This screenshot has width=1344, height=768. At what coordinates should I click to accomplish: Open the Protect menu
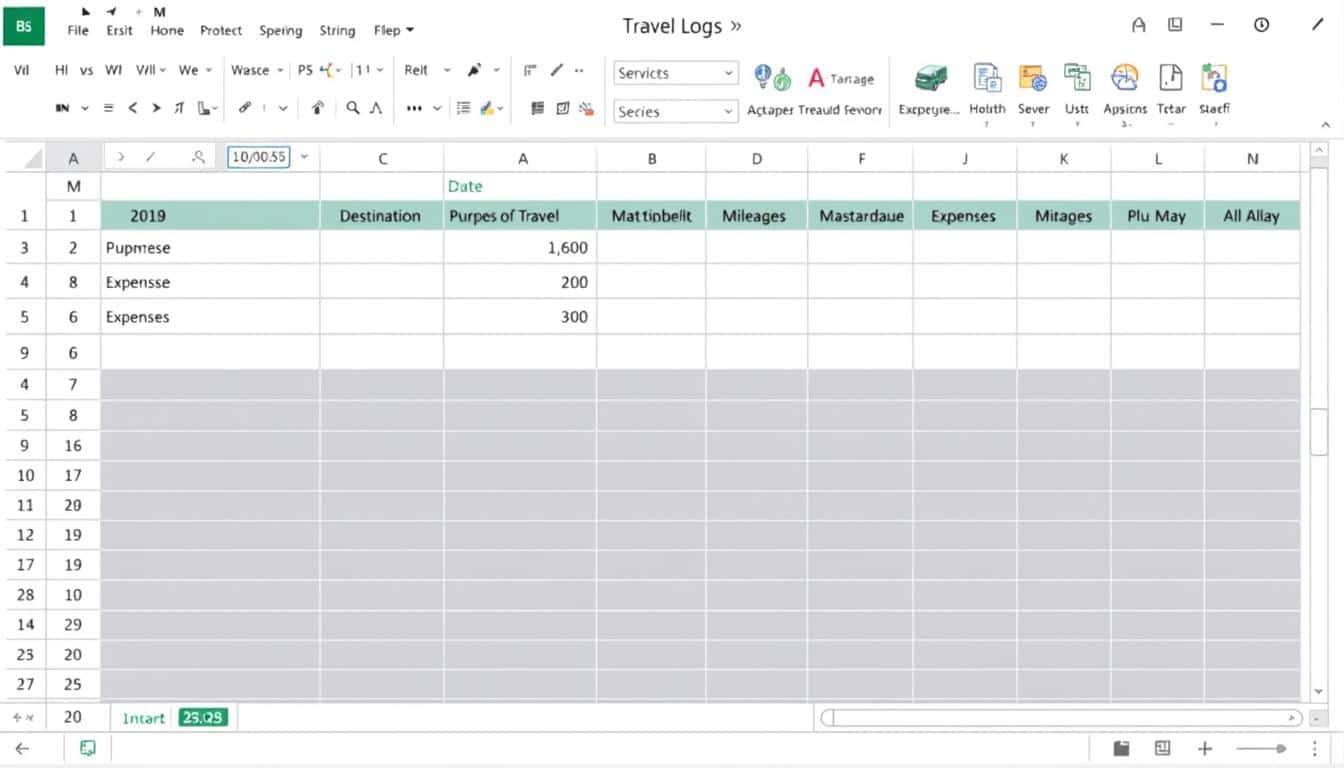pos(221,30)
